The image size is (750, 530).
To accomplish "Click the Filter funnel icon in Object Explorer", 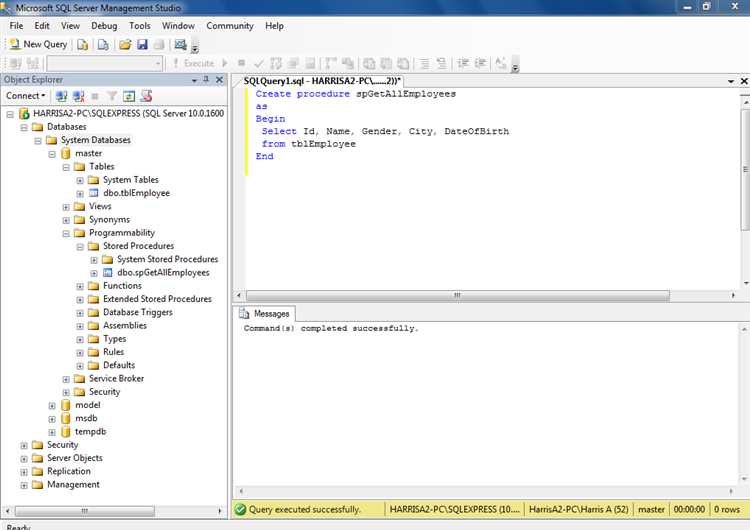I will coord(112,96).
